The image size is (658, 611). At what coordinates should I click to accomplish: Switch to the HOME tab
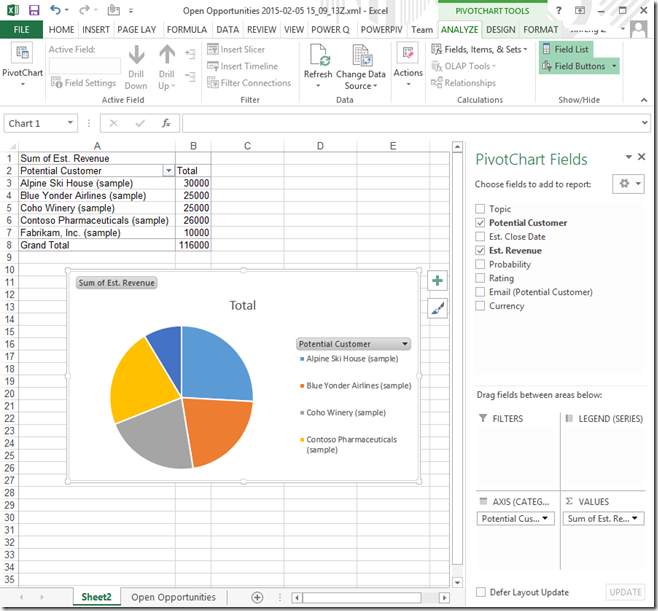point(61,29)
